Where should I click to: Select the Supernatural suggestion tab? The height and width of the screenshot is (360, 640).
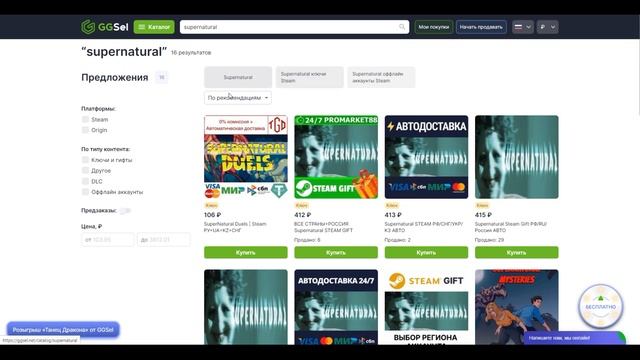[x=238, y=77]
